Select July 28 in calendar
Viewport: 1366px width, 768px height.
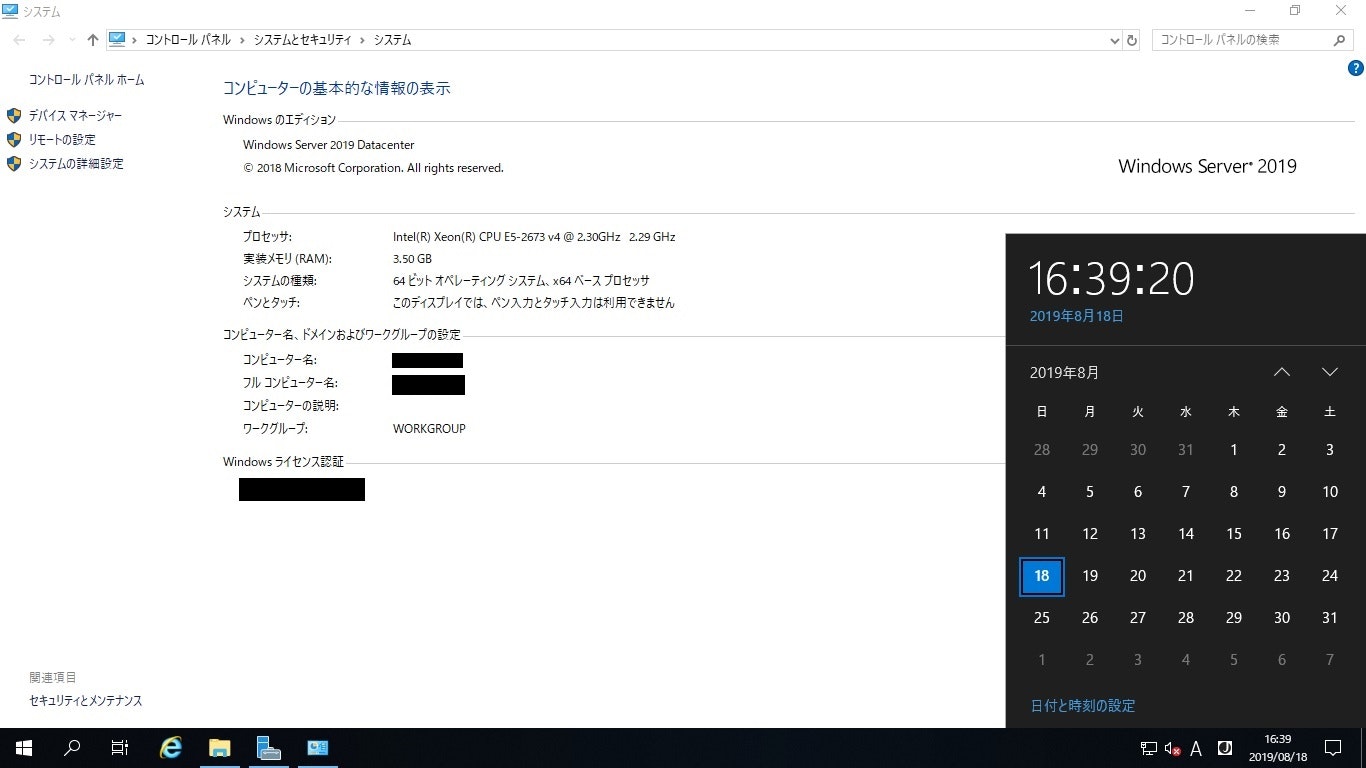(x=1042, y=450)
